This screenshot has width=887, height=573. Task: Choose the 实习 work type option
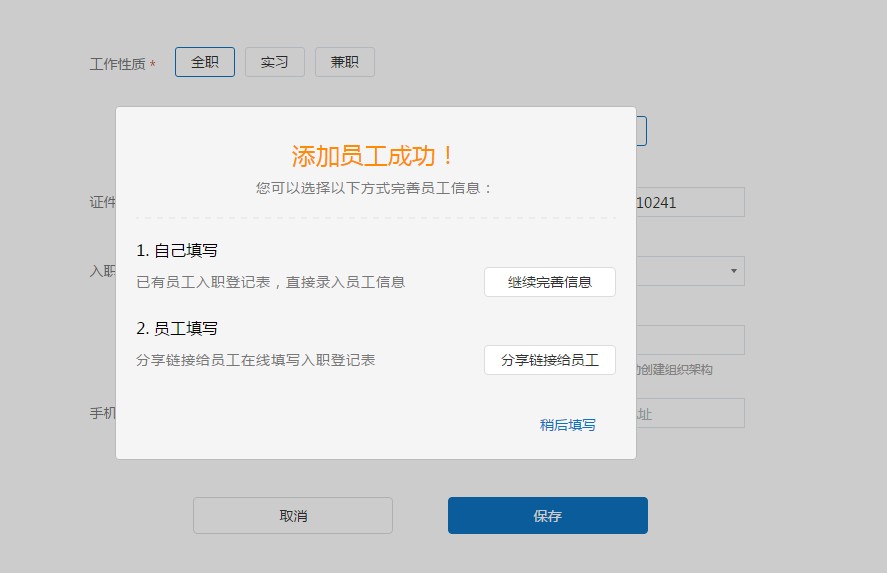tap(275, 62)
